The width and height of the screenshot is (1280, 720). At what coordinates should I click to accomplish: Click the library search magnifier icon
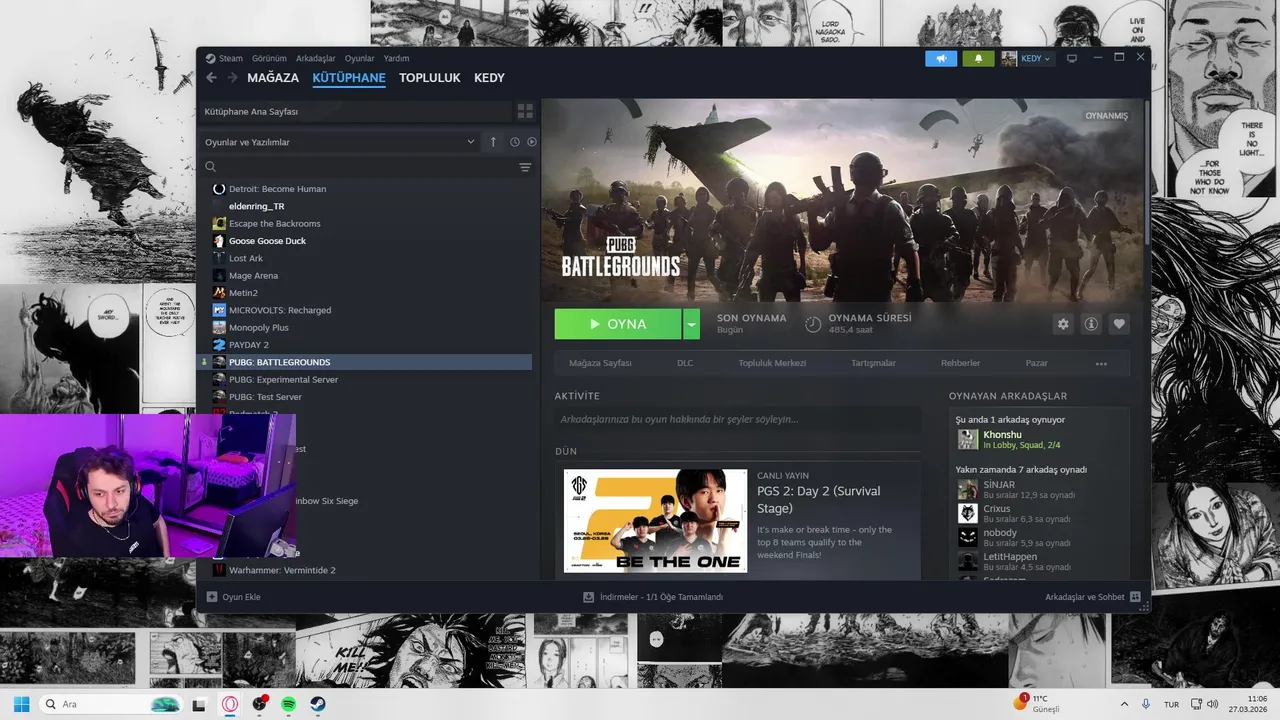(x=210, y=167)
